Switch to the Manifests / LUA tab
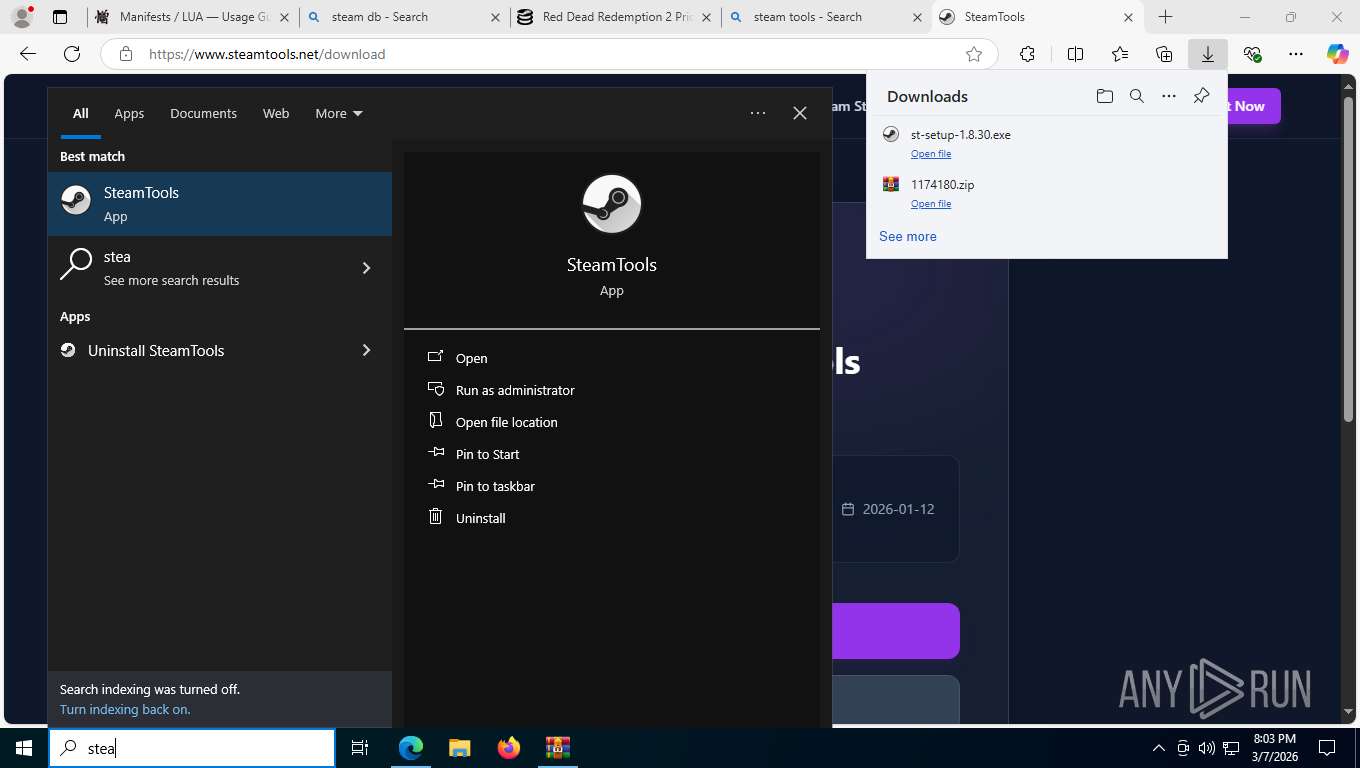 pos(194,17)
